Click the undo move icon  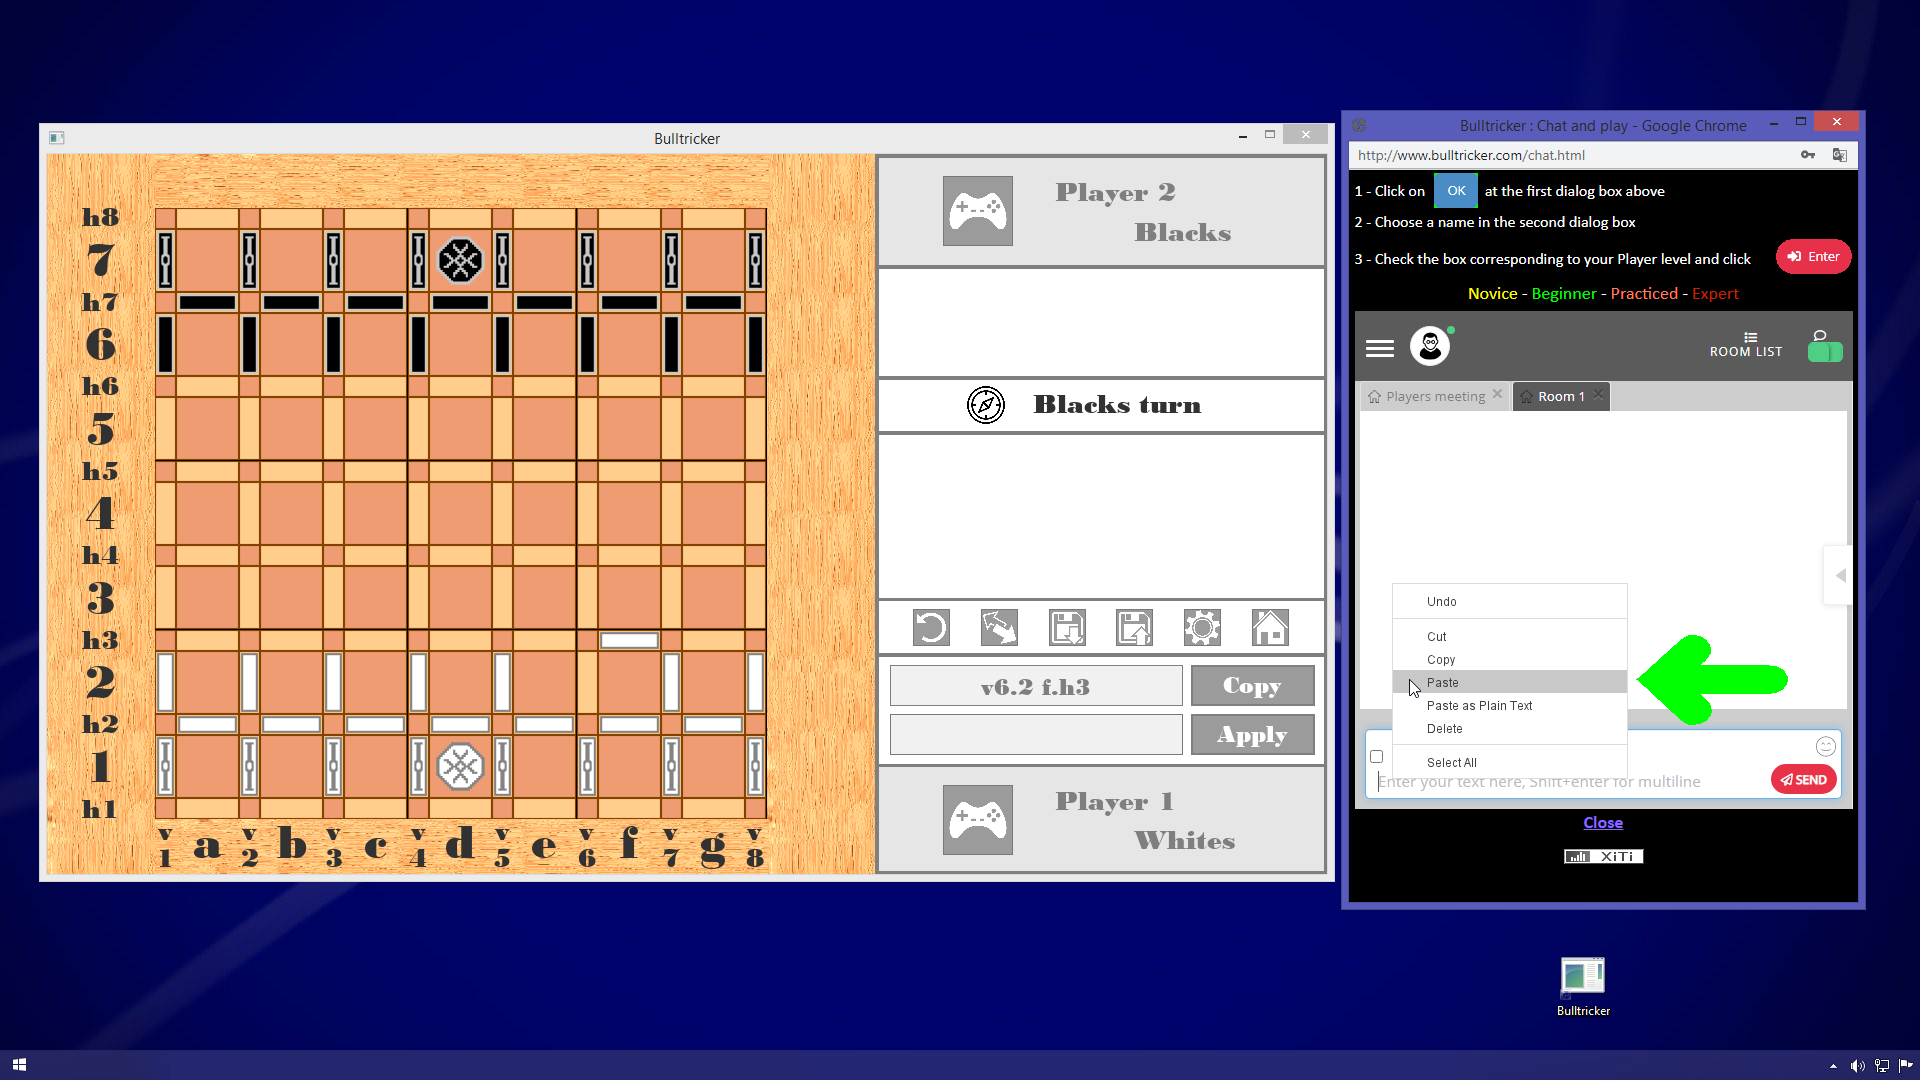931,628
